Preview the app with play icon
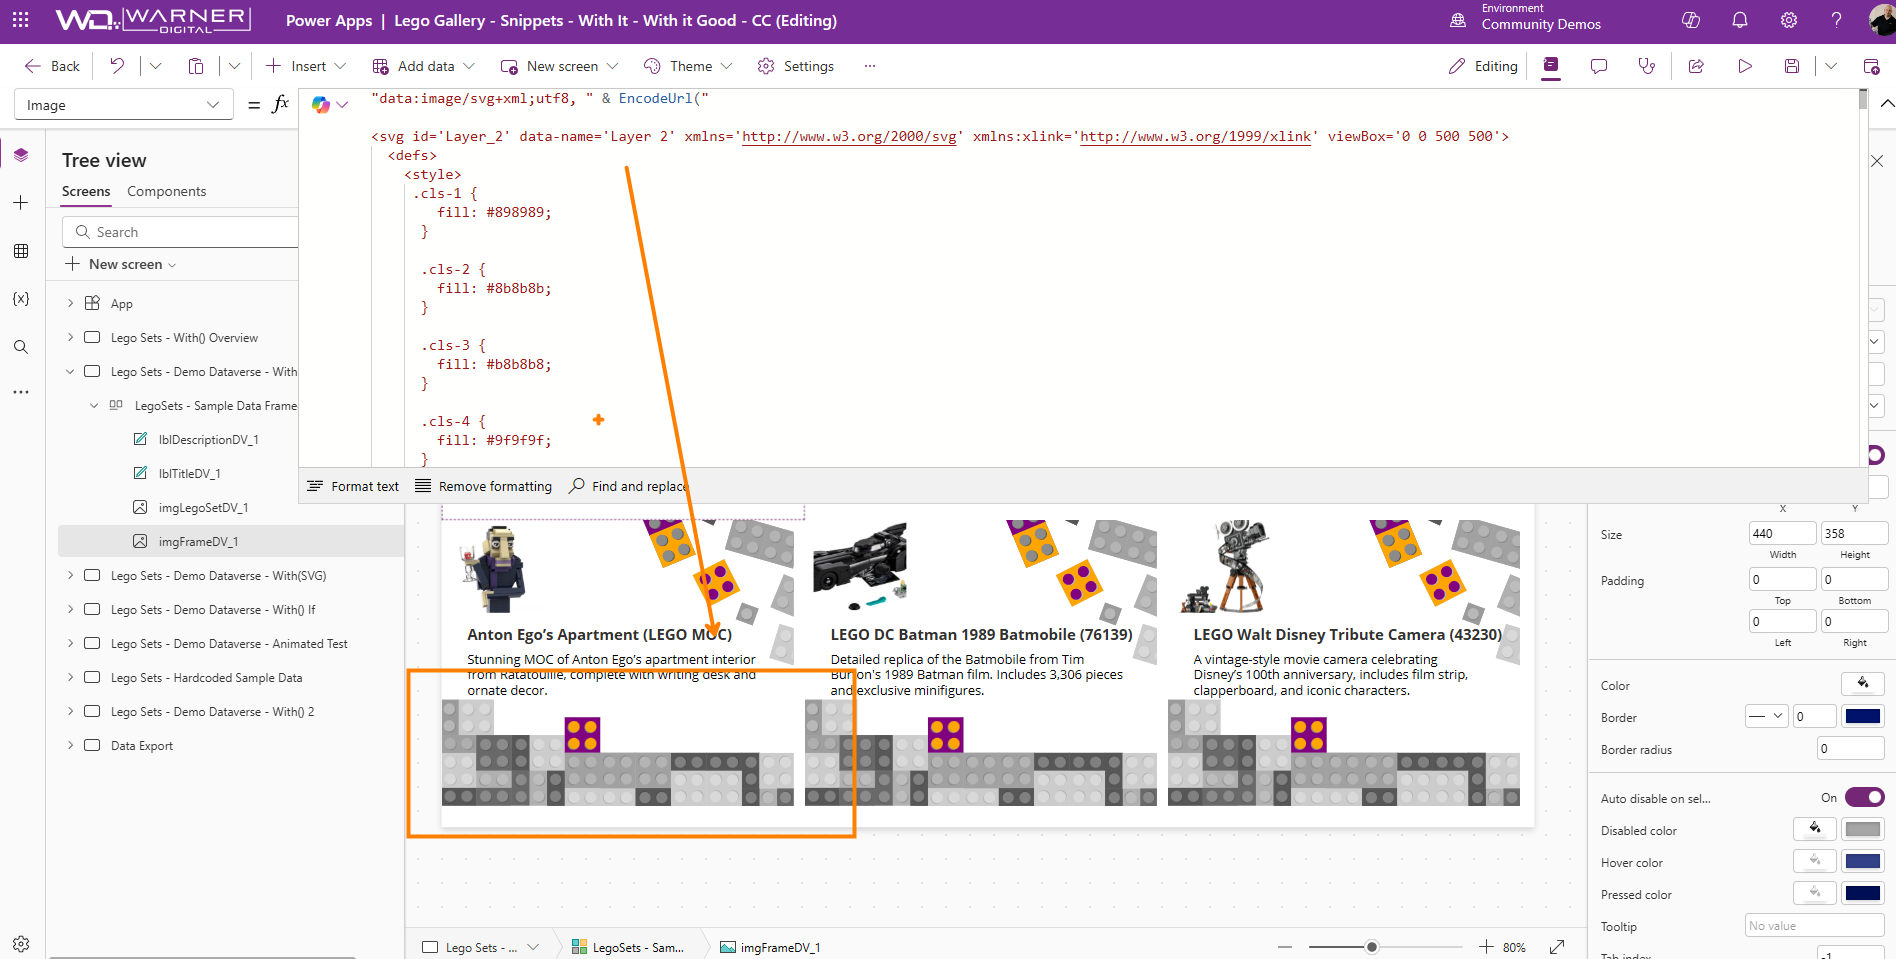 coord(1745,66)
